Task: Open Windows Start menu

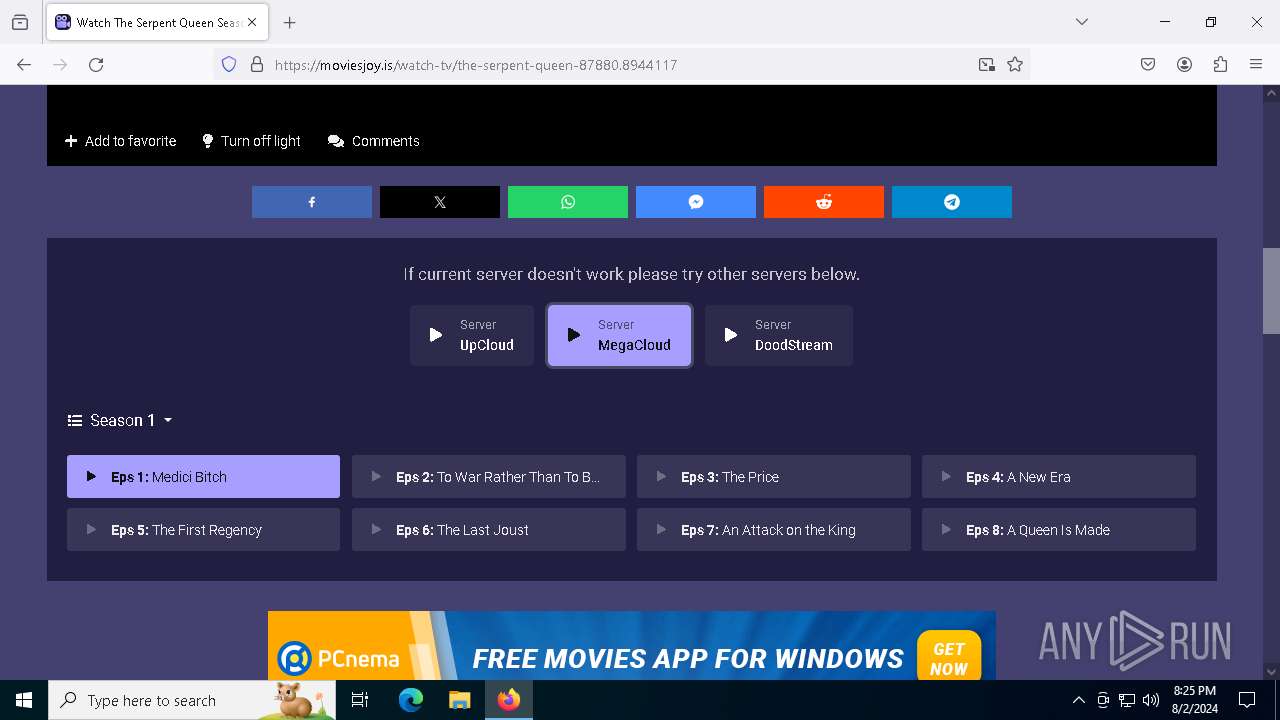Action: click(x=24, y=700)
